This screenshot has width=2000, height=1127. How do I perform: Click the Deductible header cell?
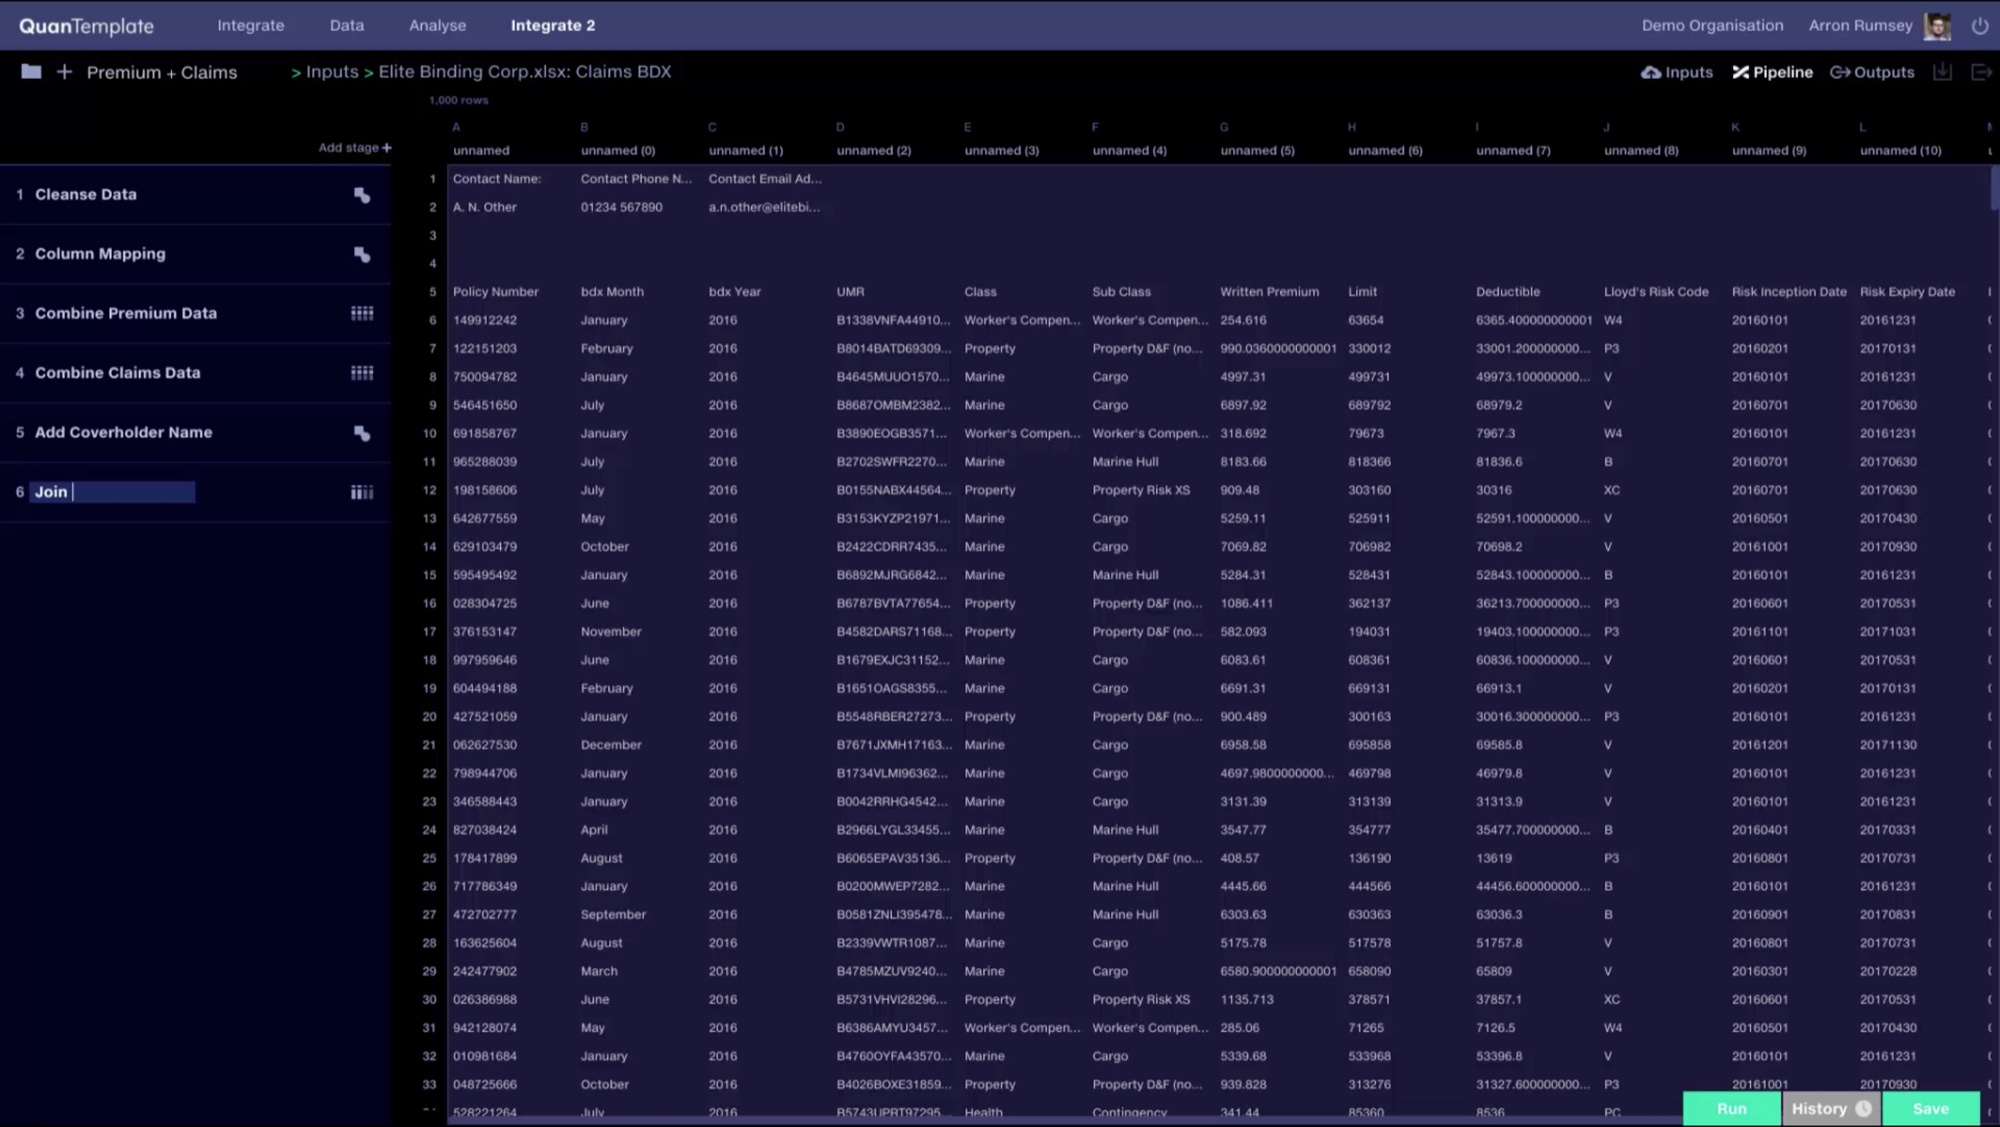click(1507, 292)
